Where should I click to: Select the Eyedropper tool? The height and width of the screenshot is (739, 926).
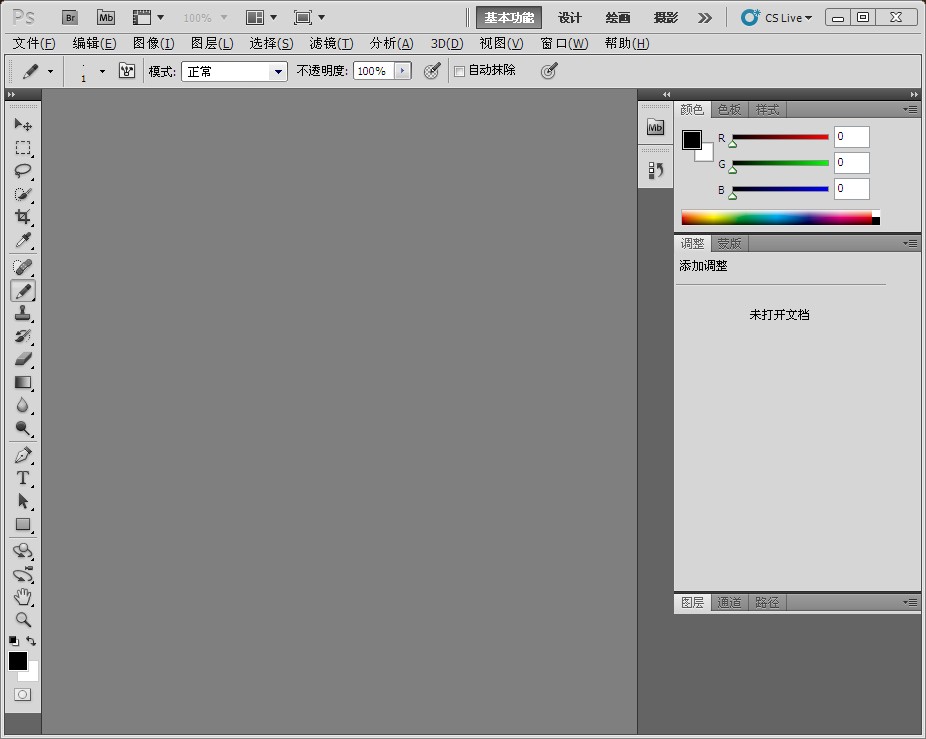click(23, 240)
